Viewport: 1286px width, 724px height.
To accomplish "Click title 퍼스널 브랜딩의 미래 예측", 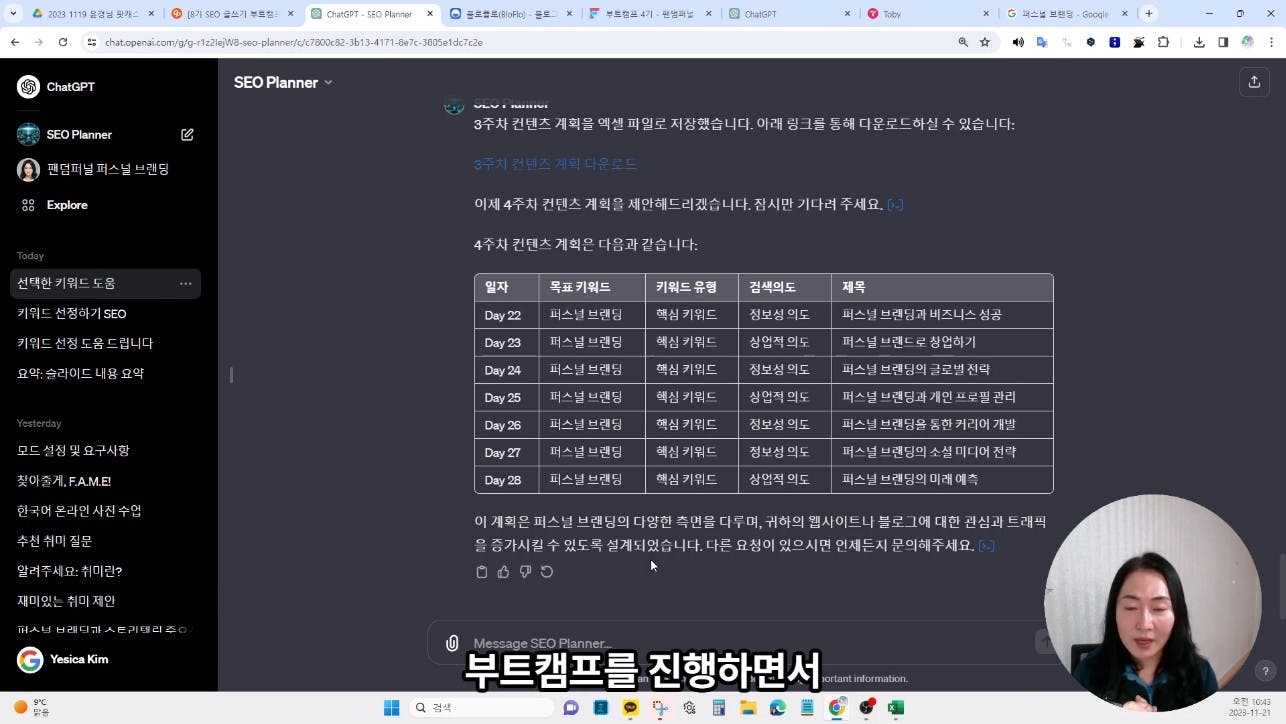I will click(910, 479).
